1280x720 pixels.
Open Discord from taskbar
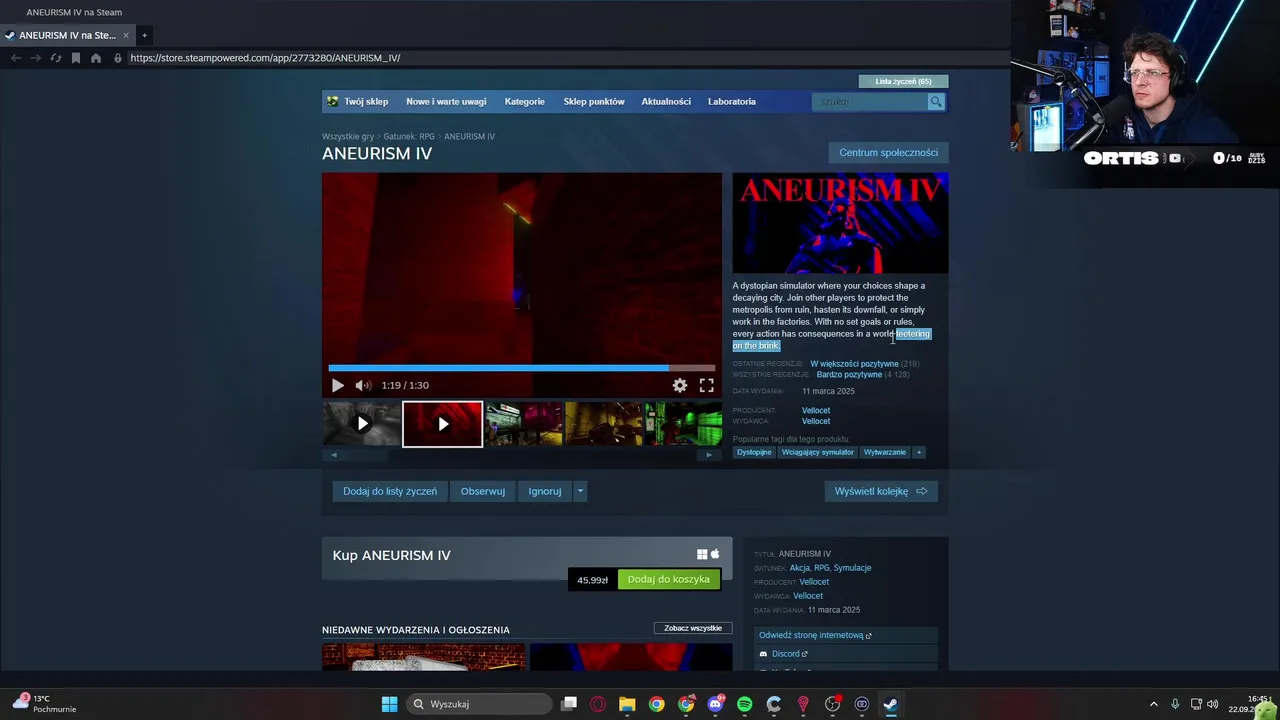[x=715, y=704]
